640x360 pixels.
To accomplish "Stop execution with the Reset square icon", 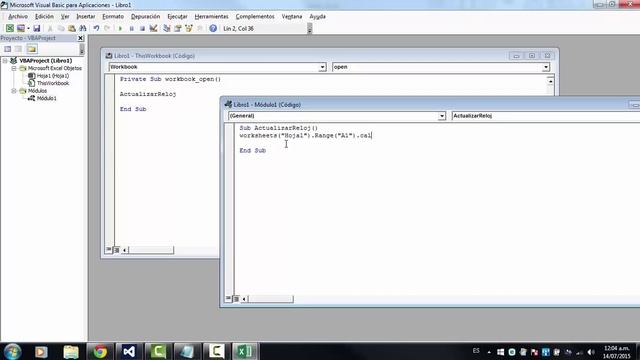I will [142, 28].
